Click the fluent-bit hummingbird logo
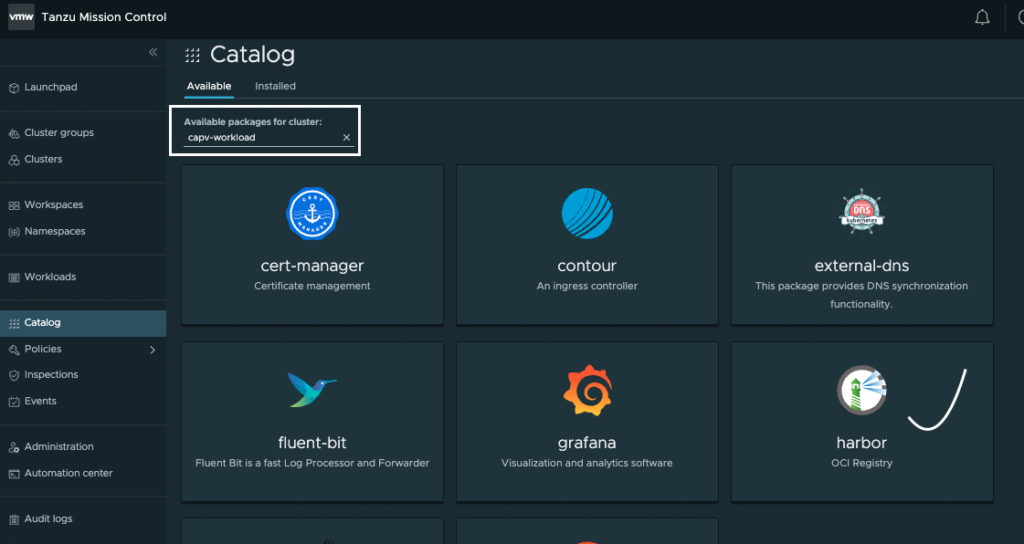 (312, 389)
